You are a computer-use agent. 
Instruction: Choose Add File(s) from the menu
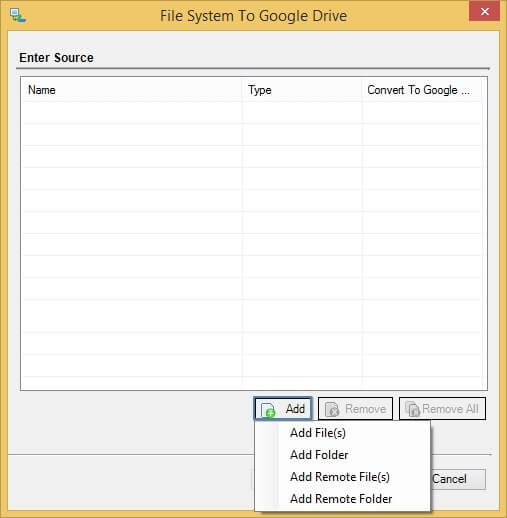point(342,433)
